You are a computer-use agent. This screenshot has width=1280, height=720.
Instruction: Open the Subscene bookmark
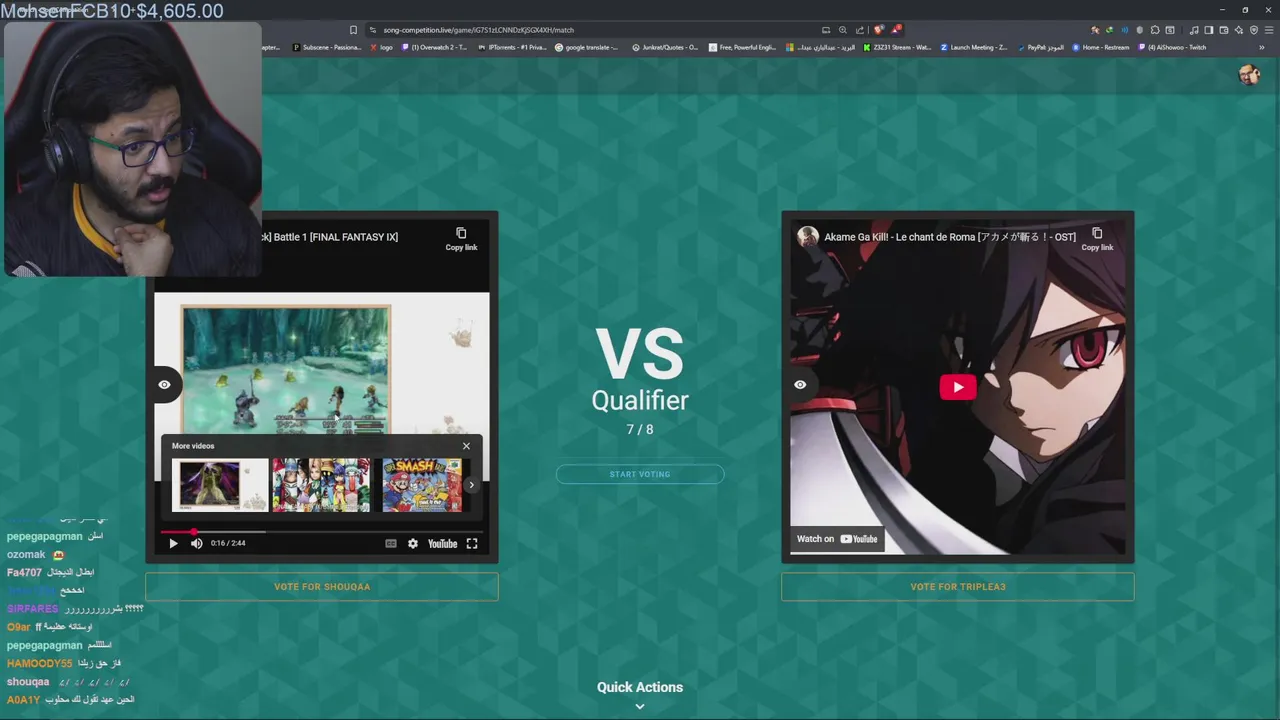[327, 47]
